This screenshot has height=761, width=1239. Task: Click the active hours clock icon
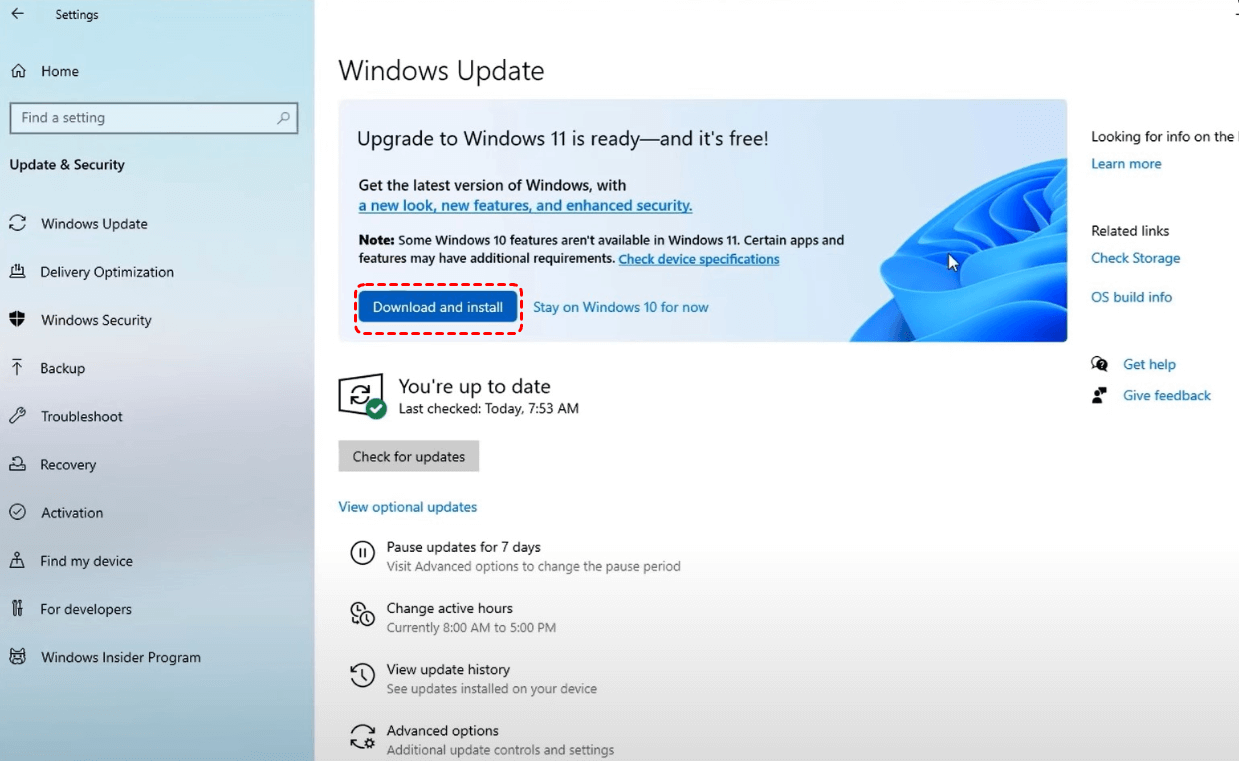pos(362,614)
